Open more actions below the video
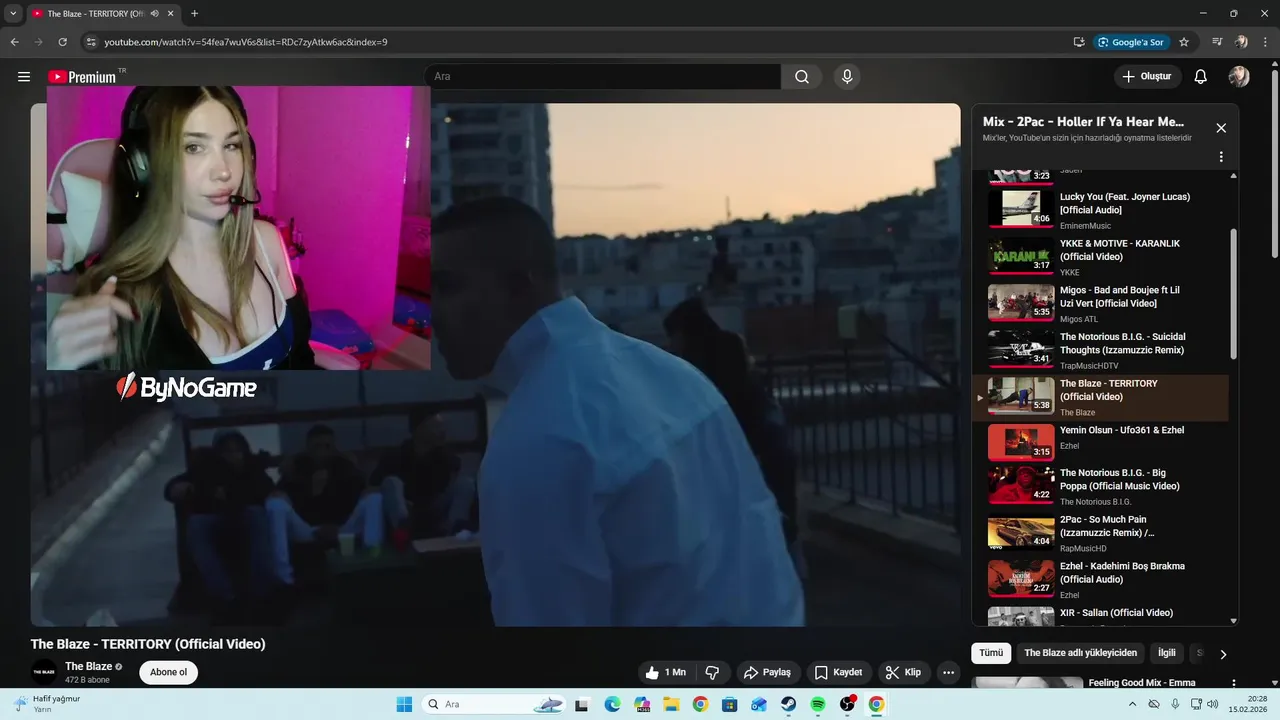Viewport: 1280px width, 720px height. click(949, 673)
